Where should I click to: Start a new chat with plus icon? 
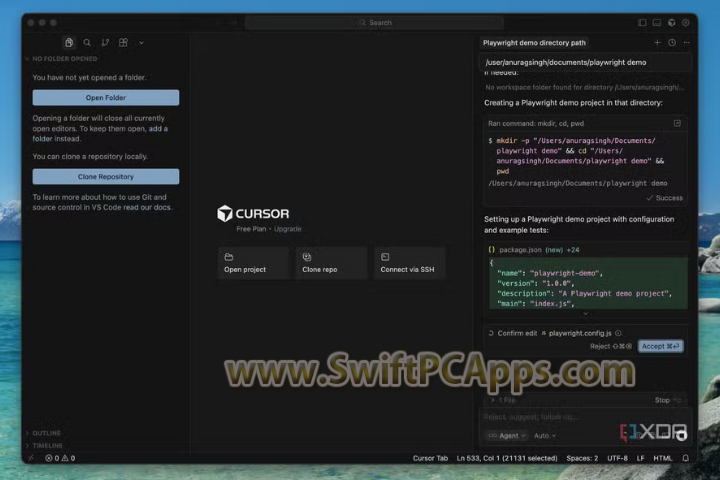pyautogui.click(x=657, y=43)
